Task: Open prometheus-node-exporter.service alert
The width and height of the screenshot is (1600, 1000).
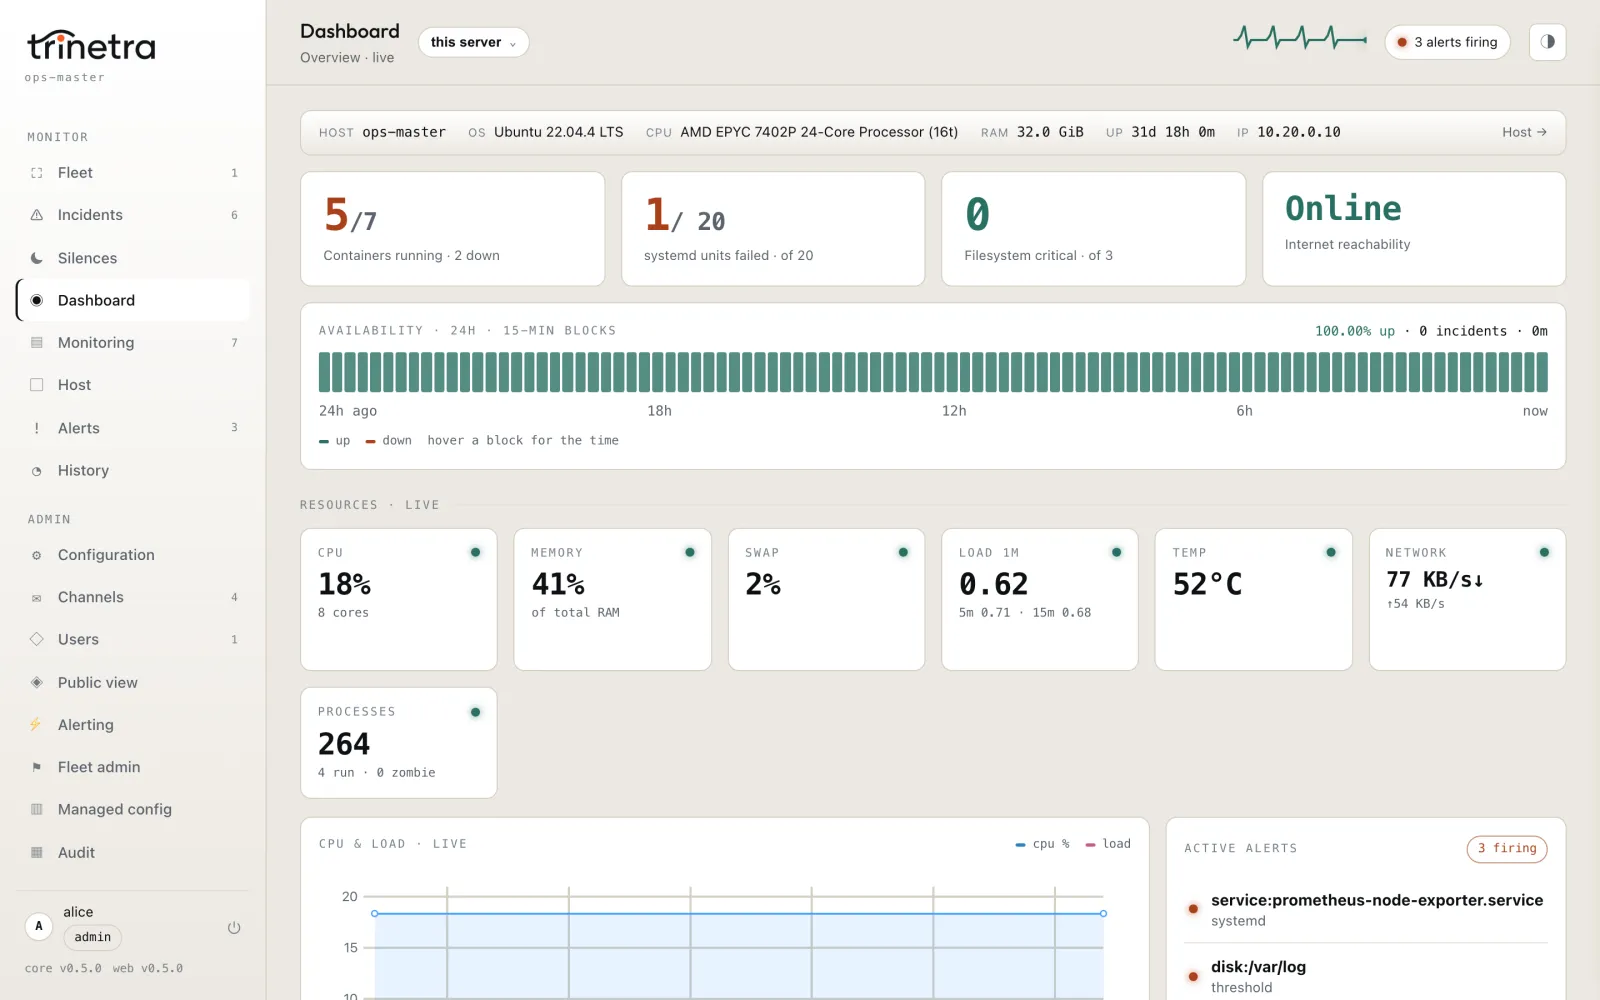Action: 1366,909
